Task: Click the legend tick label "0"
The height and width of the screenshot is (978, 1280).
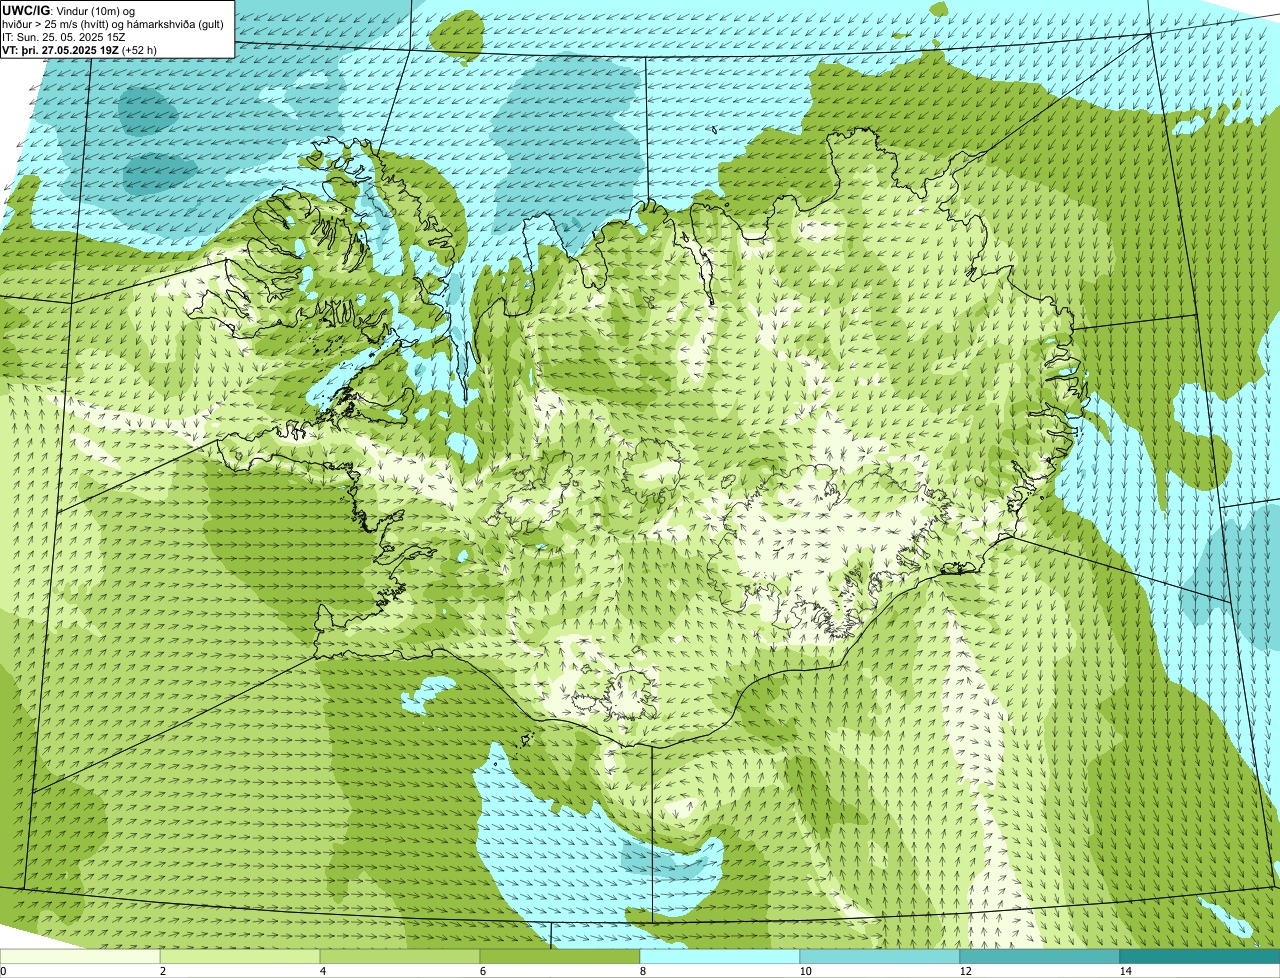Action: tap(3, 971)
